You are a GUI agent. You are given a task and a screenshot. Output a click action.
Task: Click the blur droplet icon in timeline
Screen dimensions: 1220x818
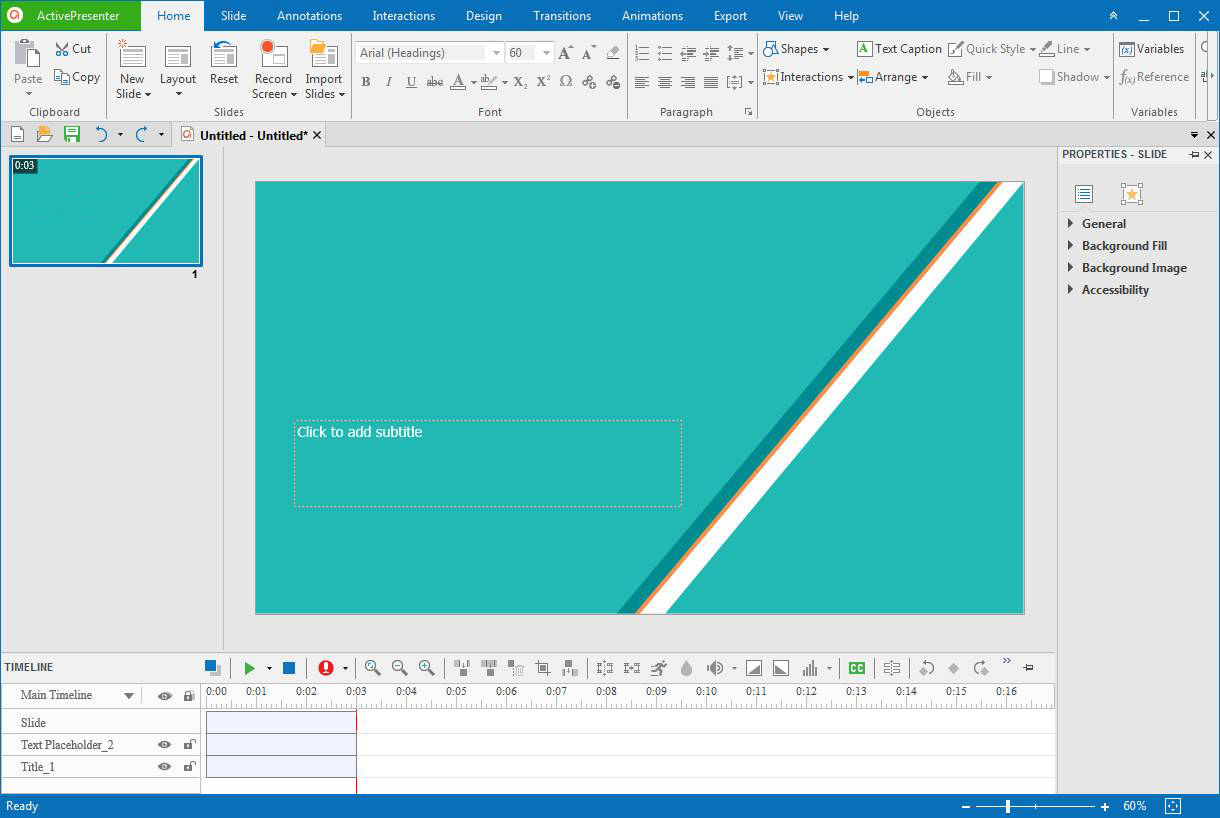(x=686, y=668)
